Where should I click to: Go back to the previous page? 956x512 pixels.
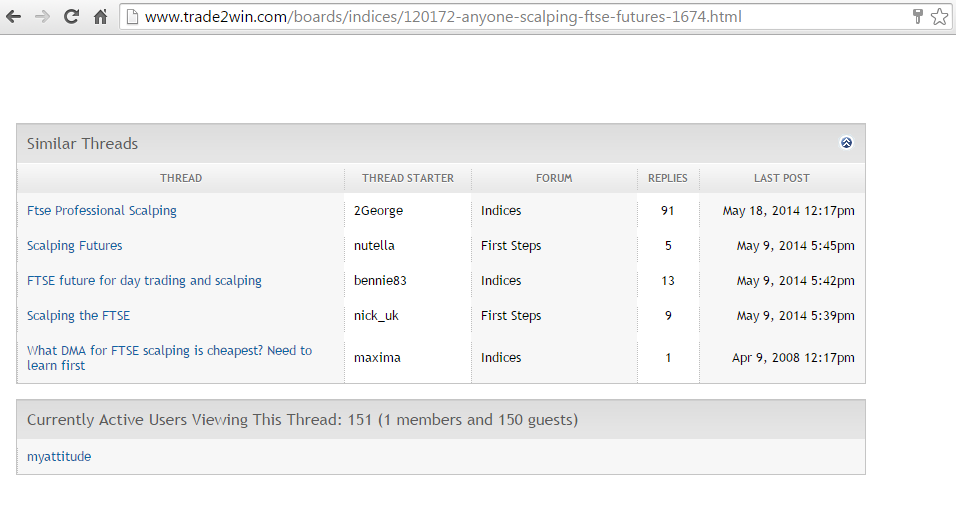14,17
